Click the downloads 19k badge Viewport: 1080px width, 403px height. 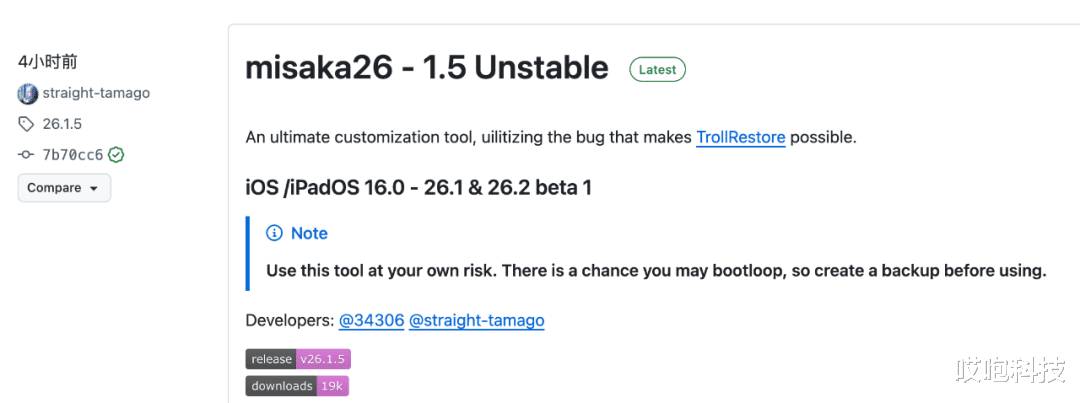pos(297,386)
